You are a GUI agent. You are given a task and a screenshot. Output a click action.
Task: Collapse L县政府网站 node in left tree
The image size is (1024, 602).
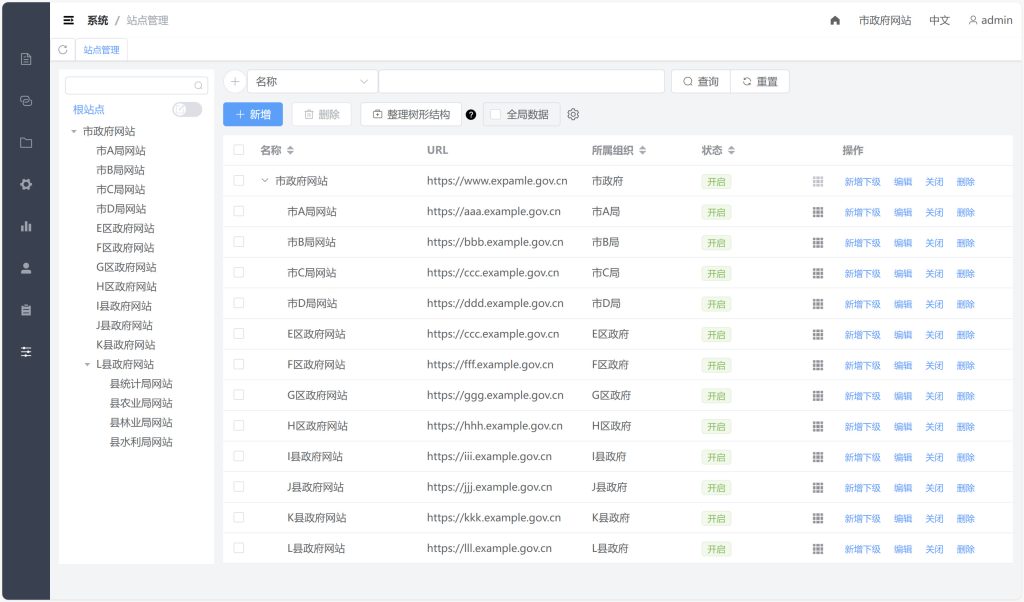pos(87,364)
